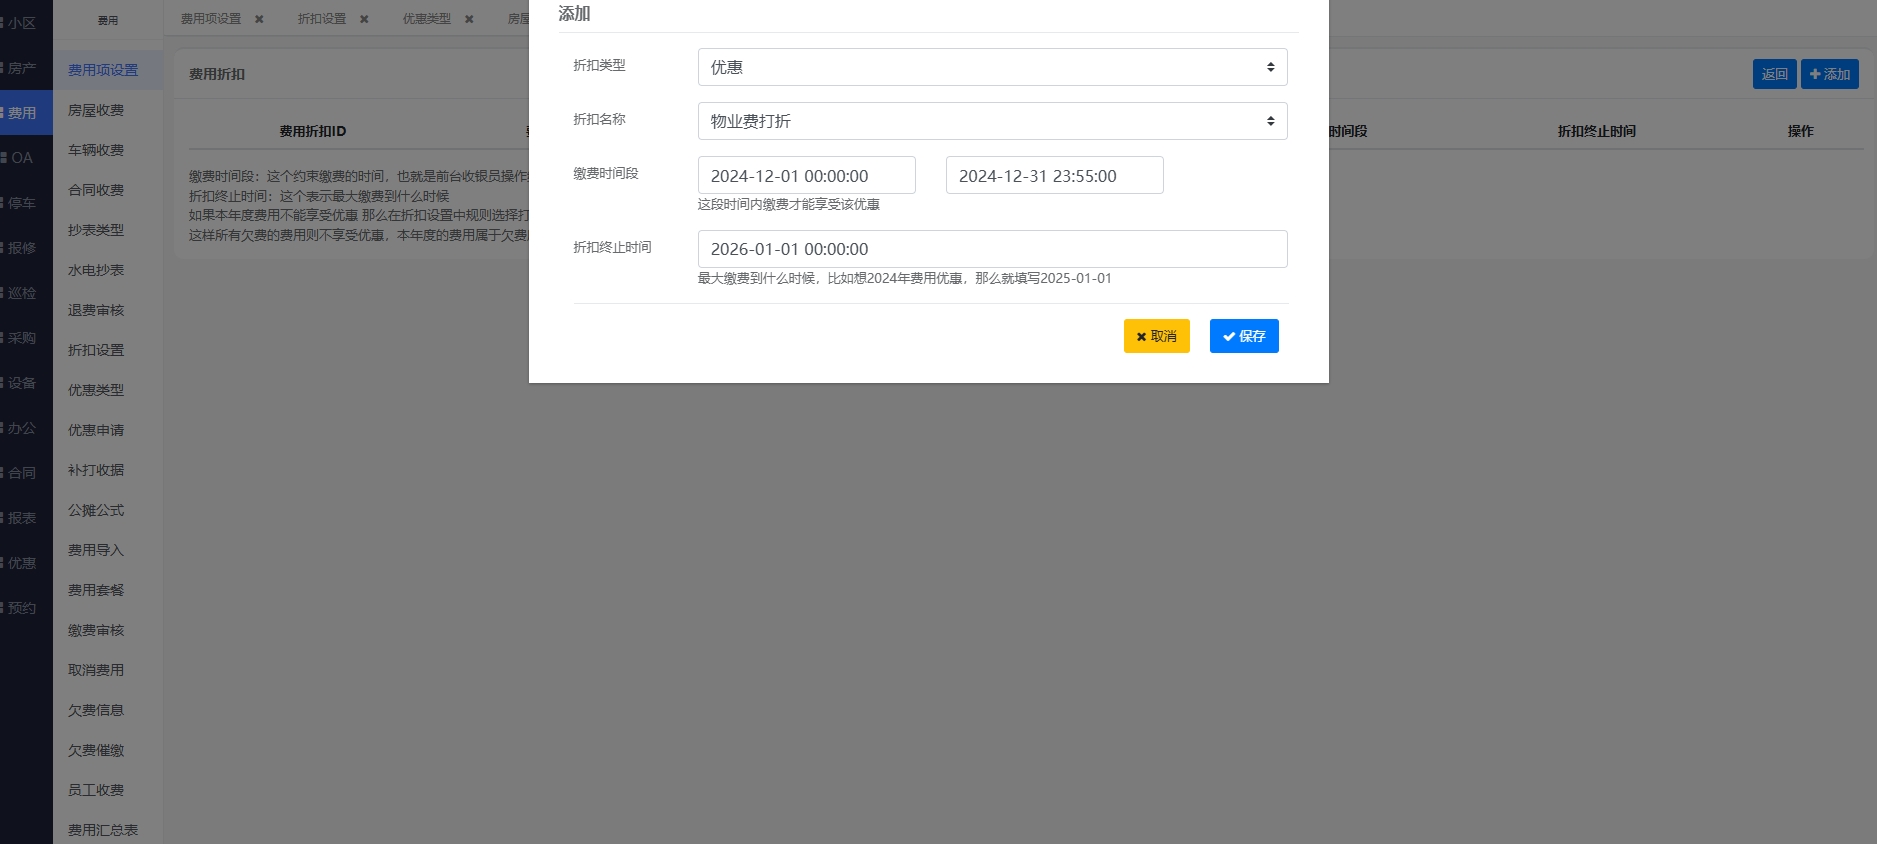Screen dimensions: 1877x844
Task: Select 优惠申请 in the fee menu
Action: [96, 430]
